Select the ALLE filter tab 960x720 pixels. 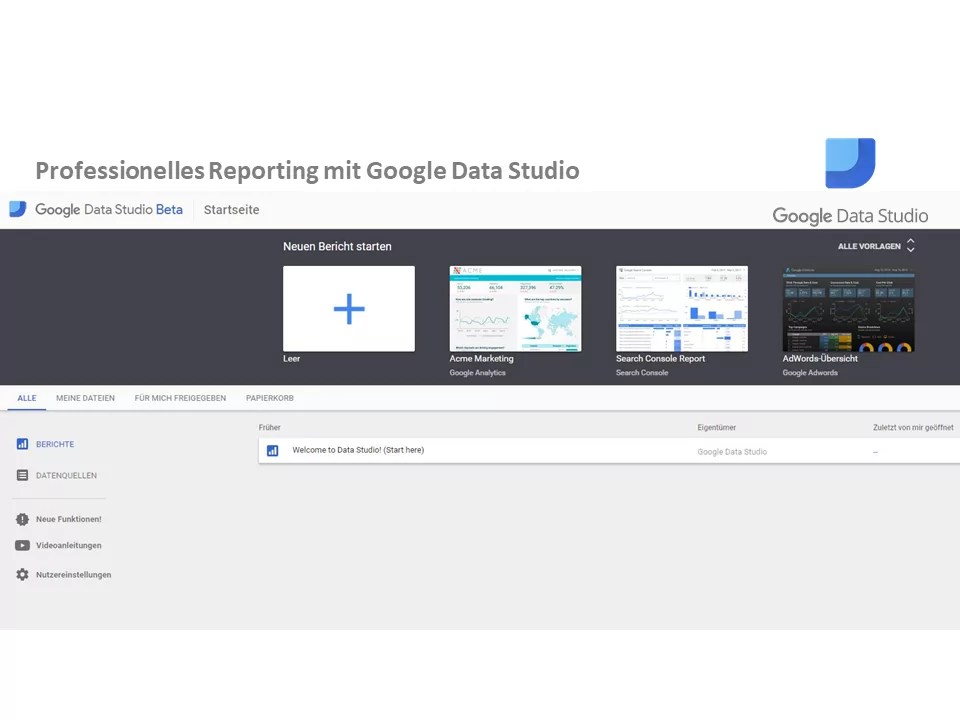pyautogui.click(x=26, y=398)
